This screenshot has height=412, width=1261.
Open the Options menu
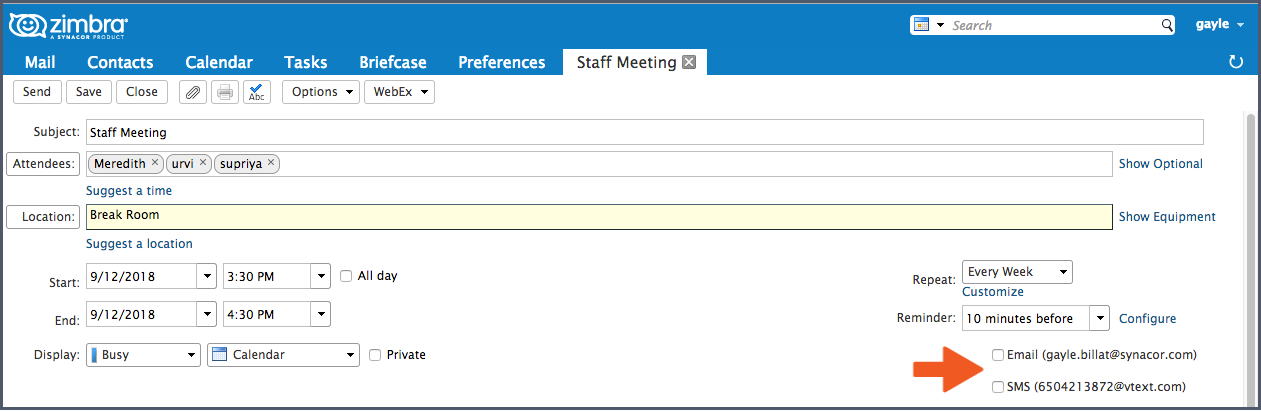(x=321, y=92)
